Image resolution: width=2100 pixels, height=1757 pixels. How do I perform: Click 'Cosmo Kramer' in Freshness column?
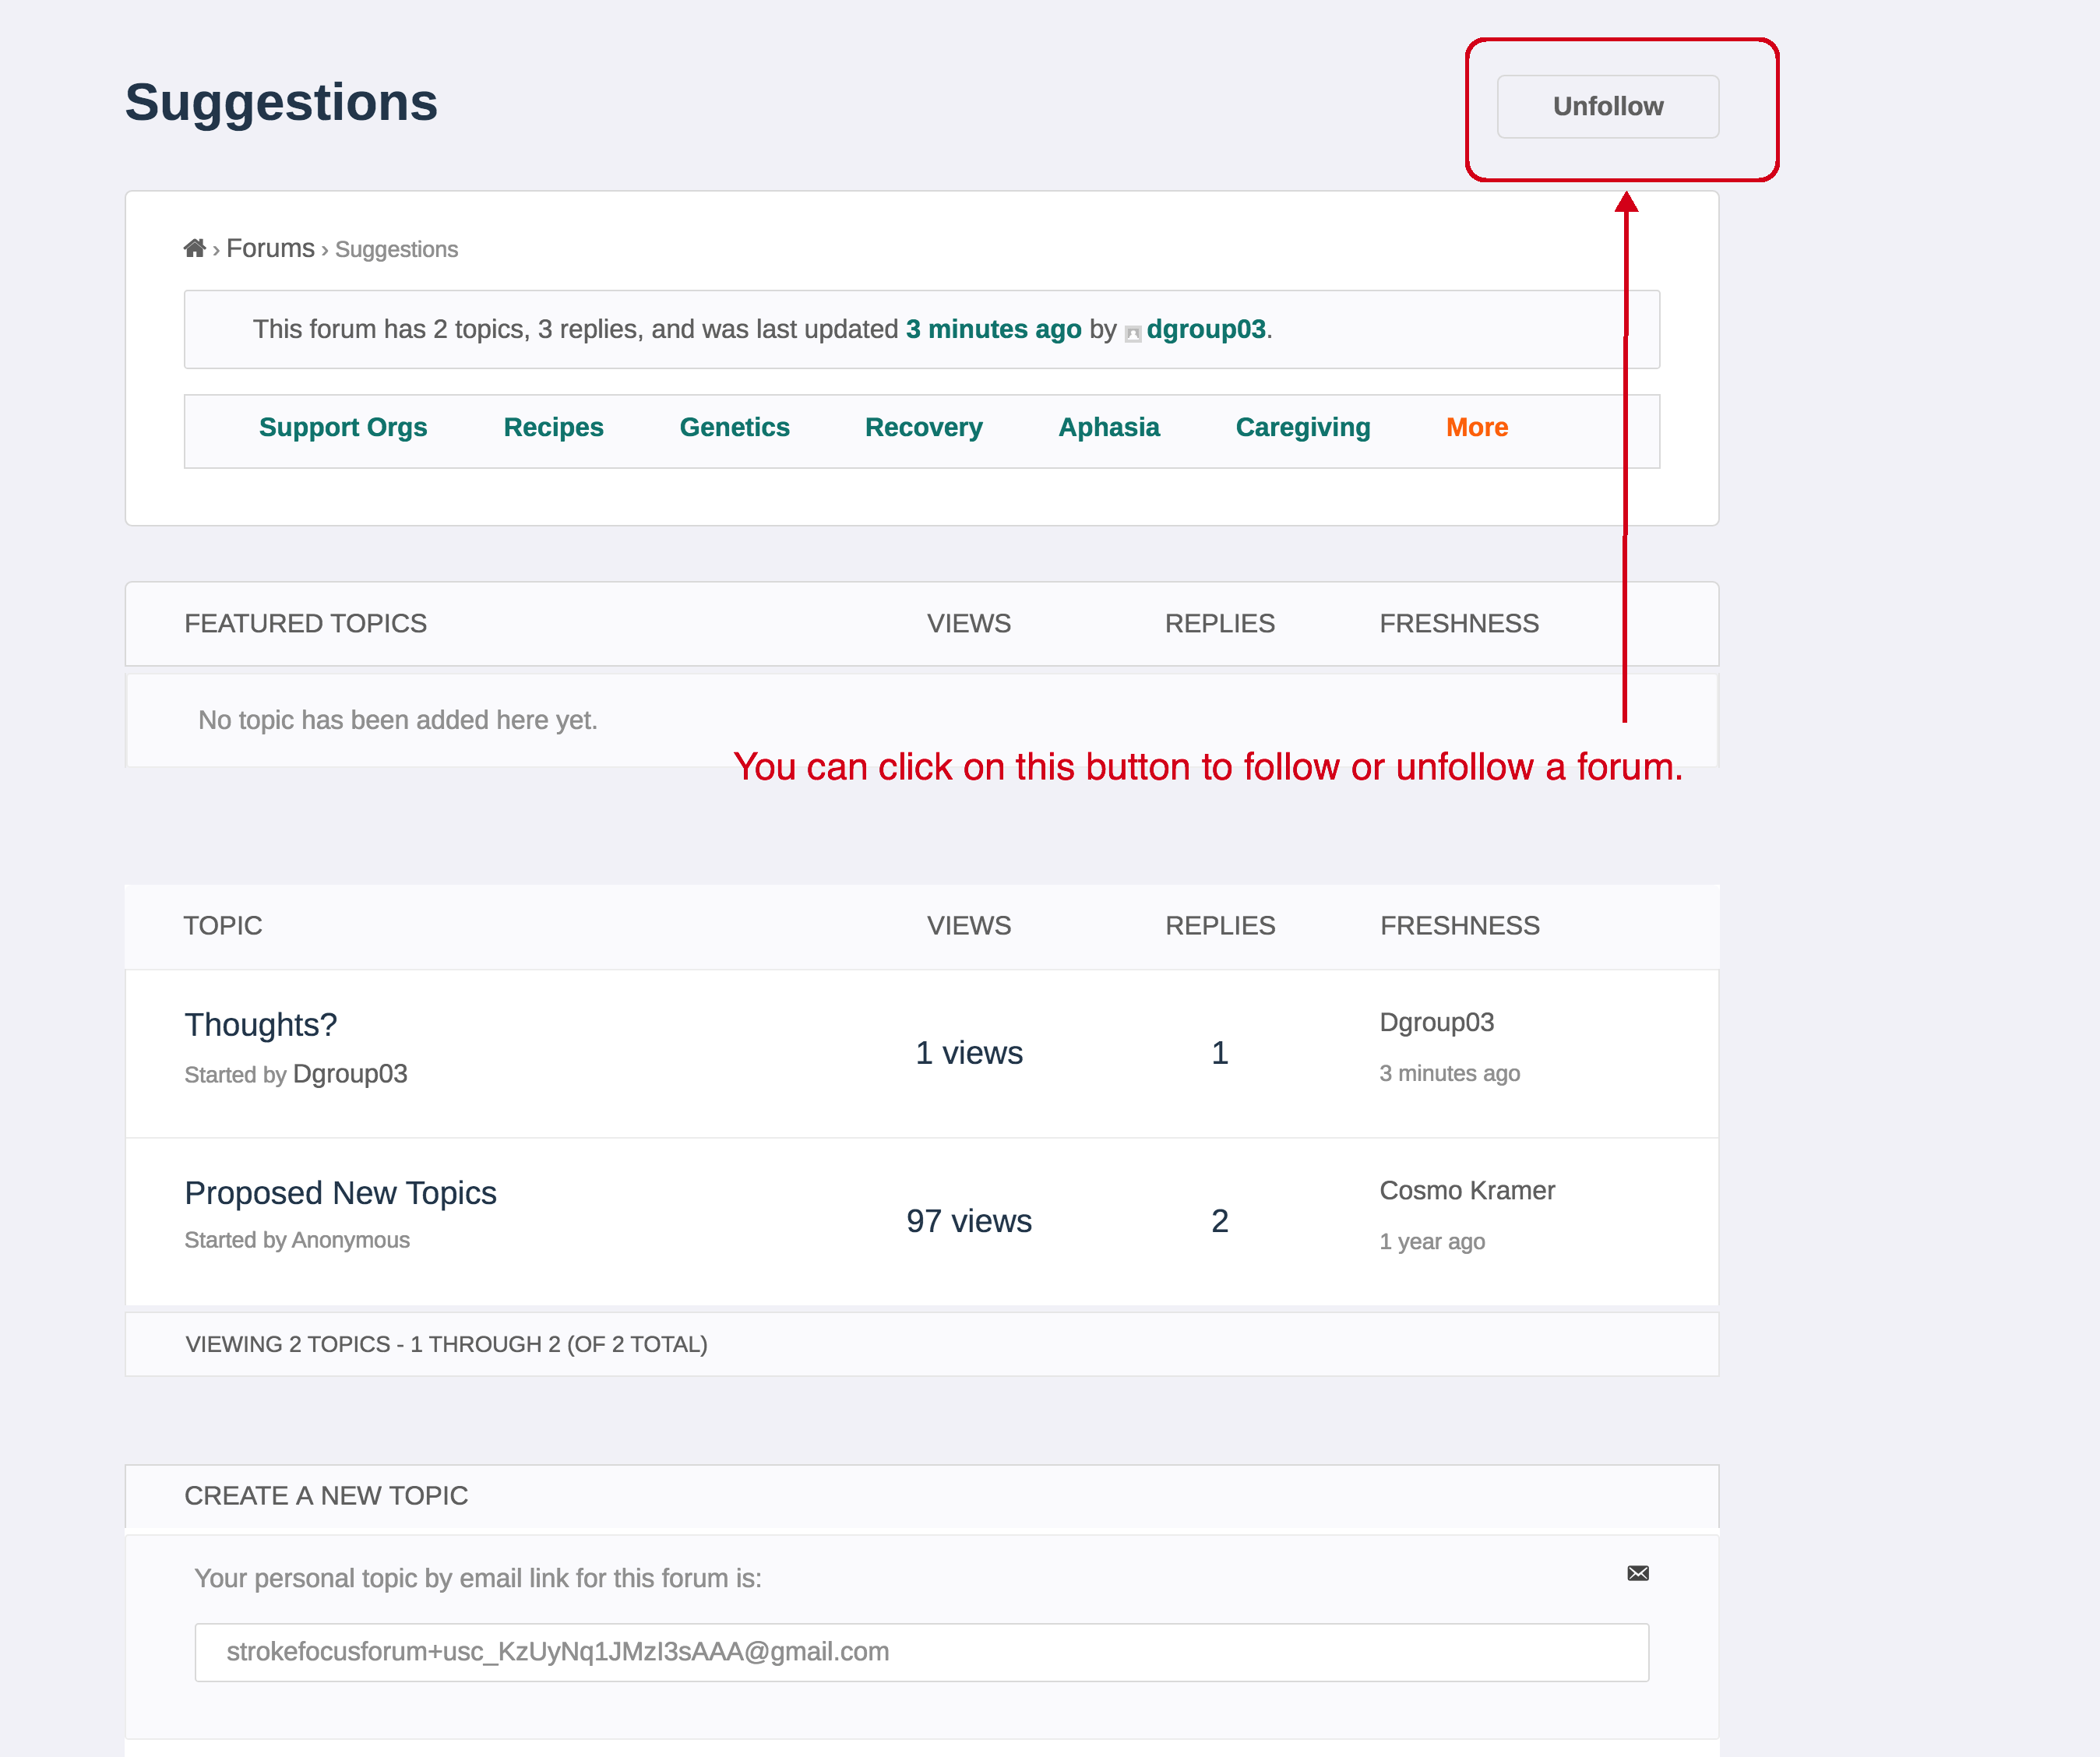click(1467, 1190)
